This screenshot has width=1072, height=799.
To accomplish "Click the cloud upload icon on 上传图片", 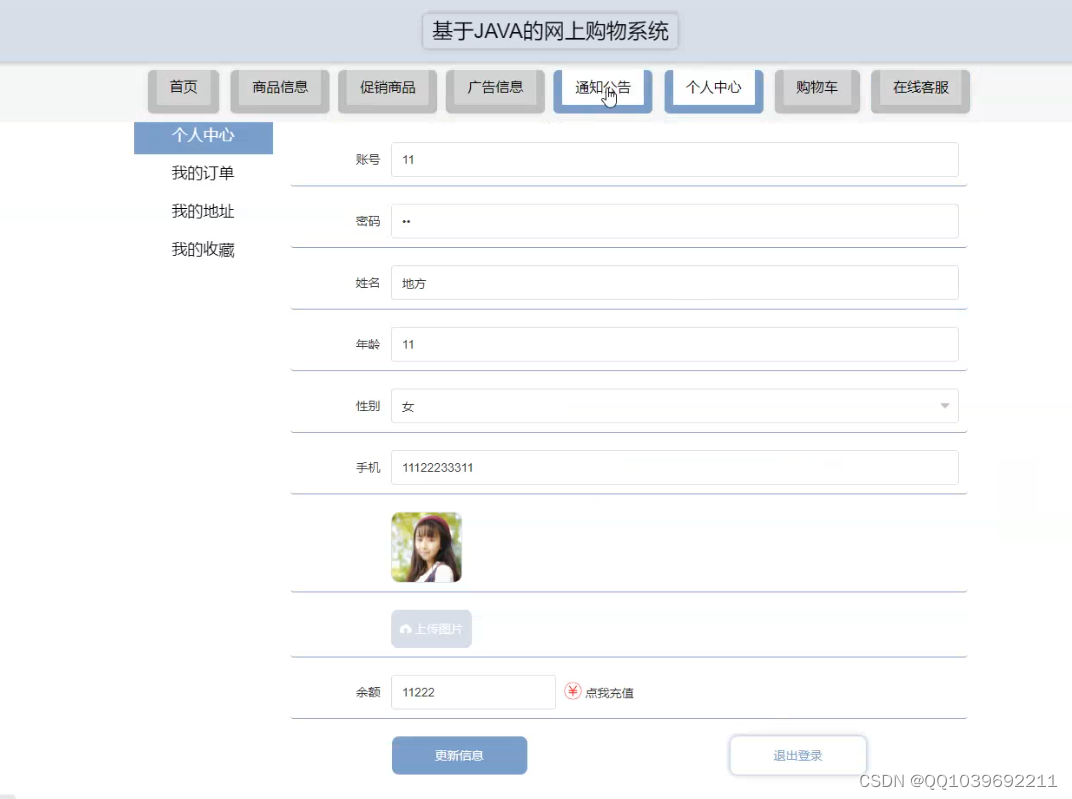I will [406, 629].
